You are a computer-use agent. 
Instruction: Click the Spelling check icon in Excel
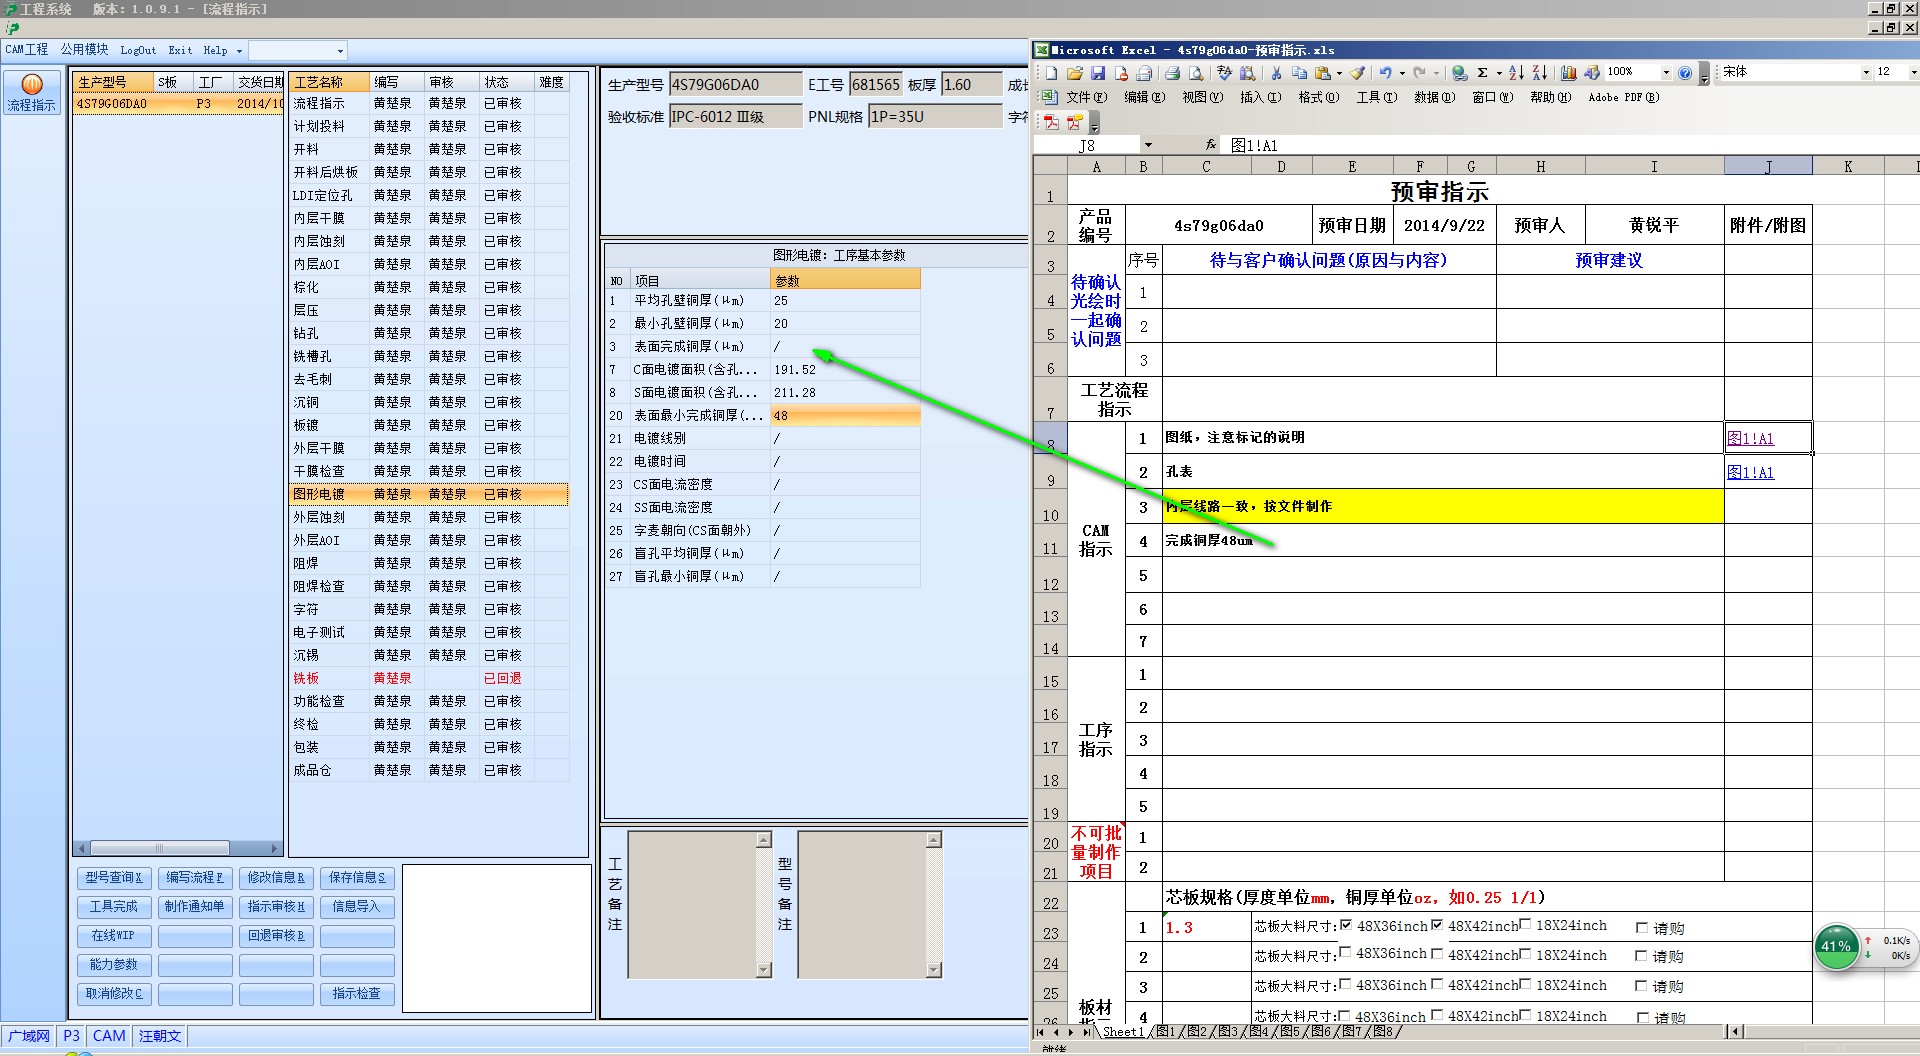click(1224, 73)
